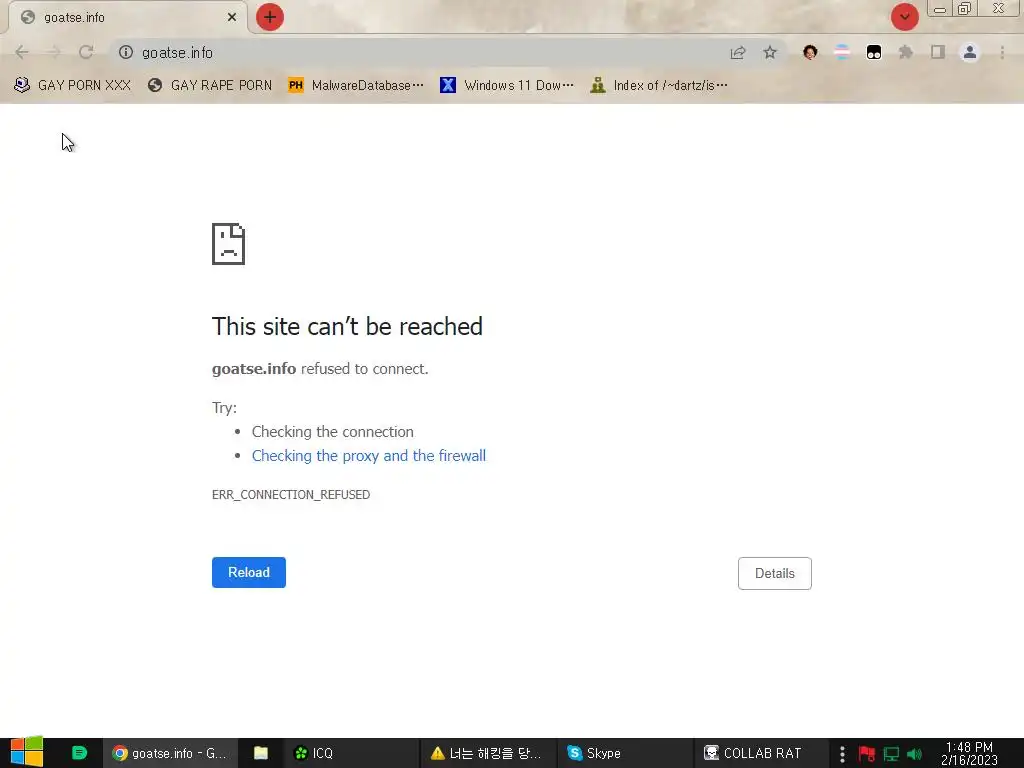Image resolution: width=1024 pixels, height=768 pixels.
Task: Switch to Chrome goatse.info taskbar item
Action: 170,753
